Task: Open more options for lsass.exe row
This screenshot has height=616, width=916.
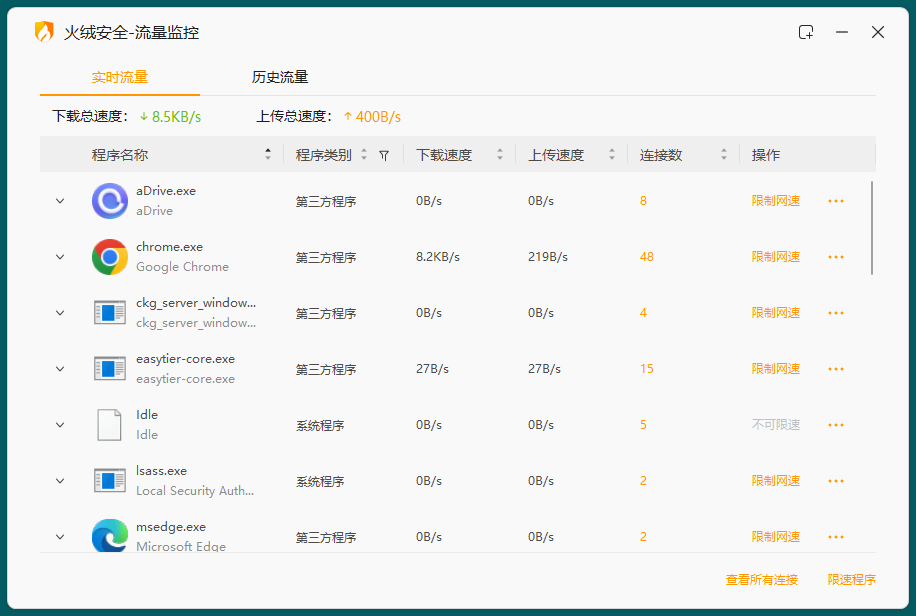Action: tap(836, 481)
